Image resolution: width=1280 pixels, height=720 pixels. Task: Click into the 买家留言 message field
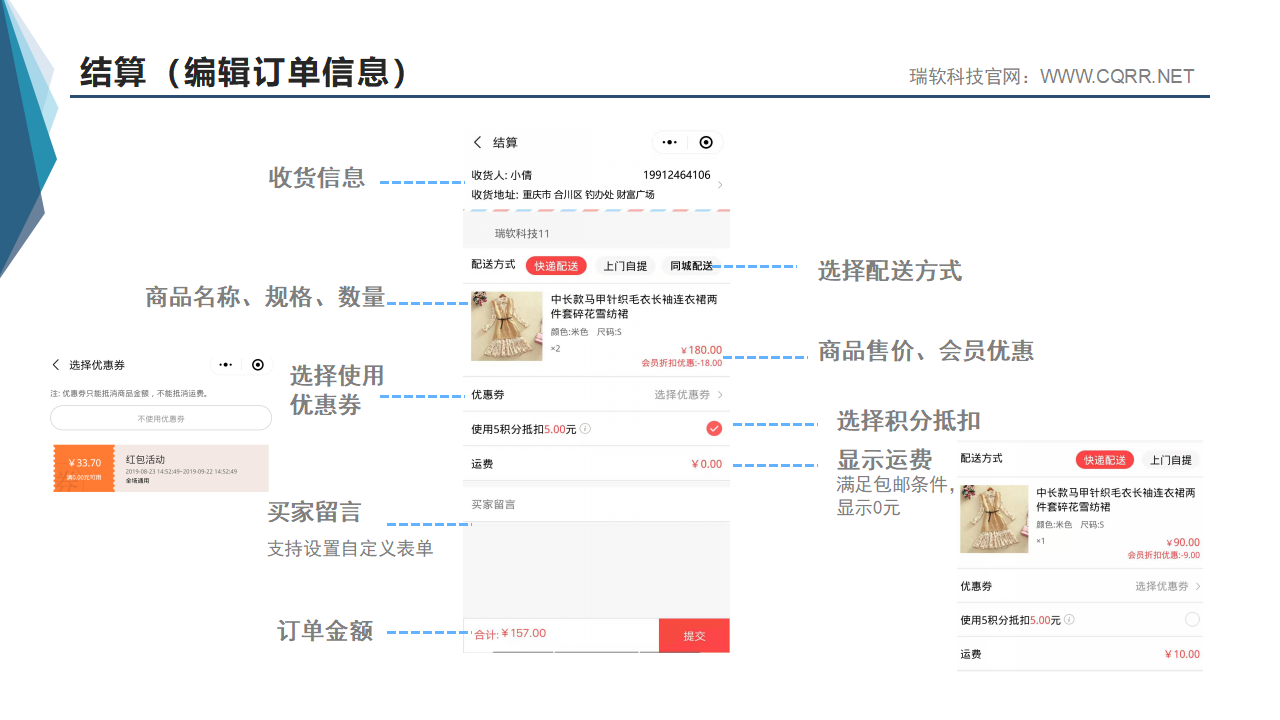coord(596,505)
